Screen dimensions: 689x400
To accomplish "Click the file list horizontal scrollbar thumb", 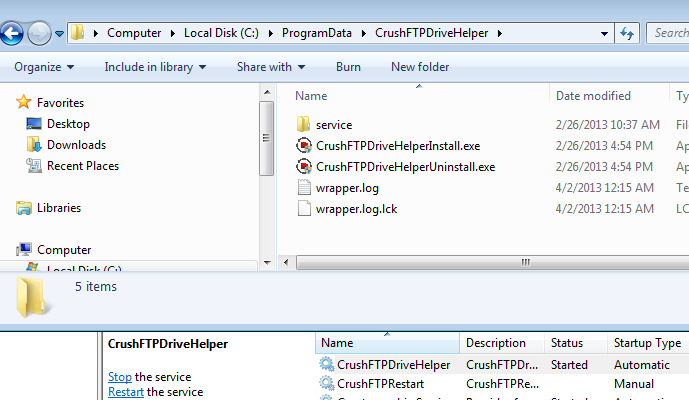I will click(493, 262).
